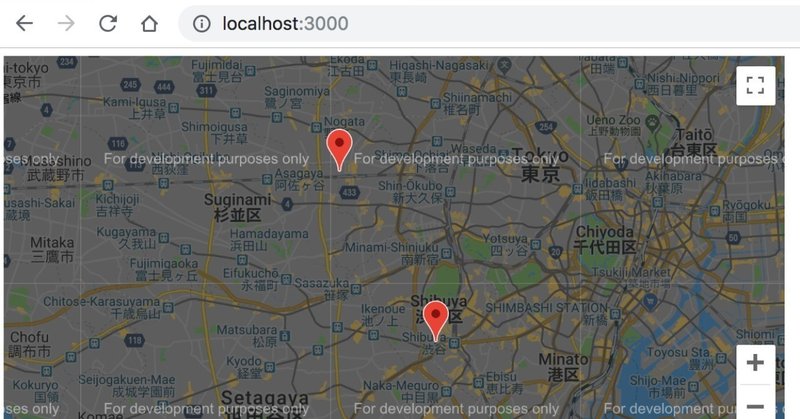This screenshot has width=800, height=419.
Task: Click the Kyodo station label
Action: coord(244,366)
